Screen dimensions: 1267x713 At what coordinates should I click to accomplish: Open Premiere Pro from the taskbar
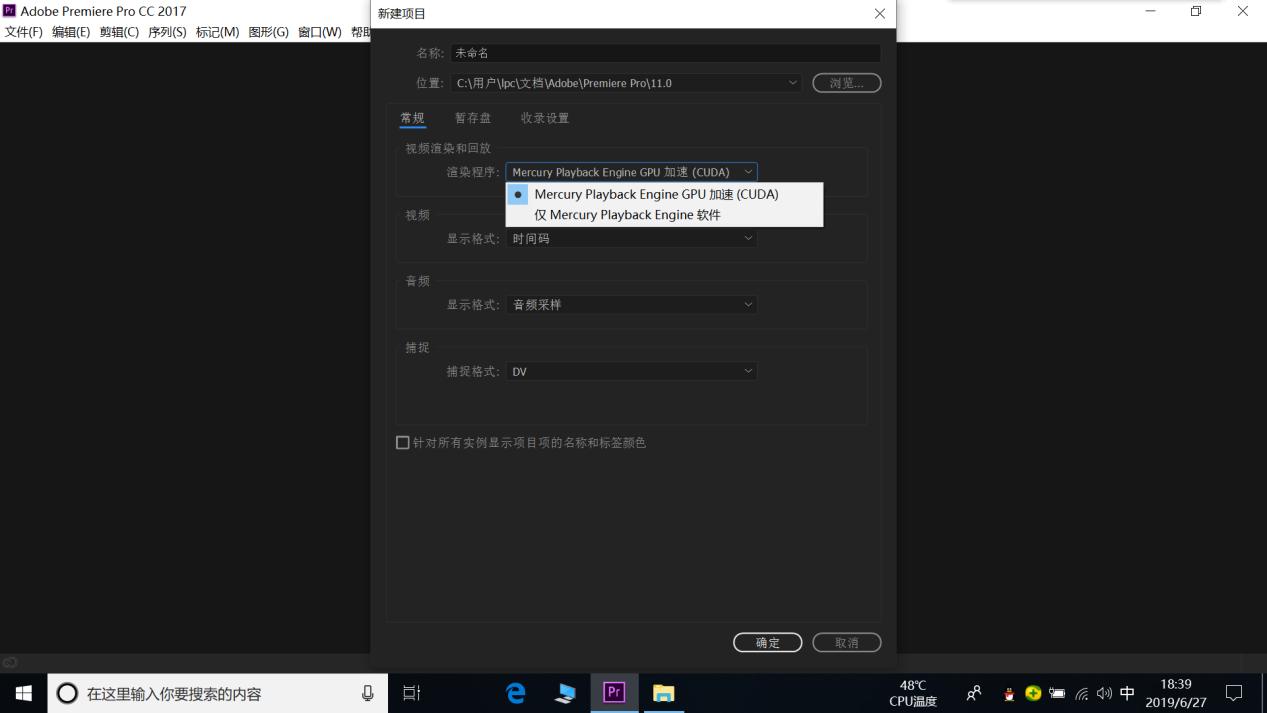tap(614, 692)
